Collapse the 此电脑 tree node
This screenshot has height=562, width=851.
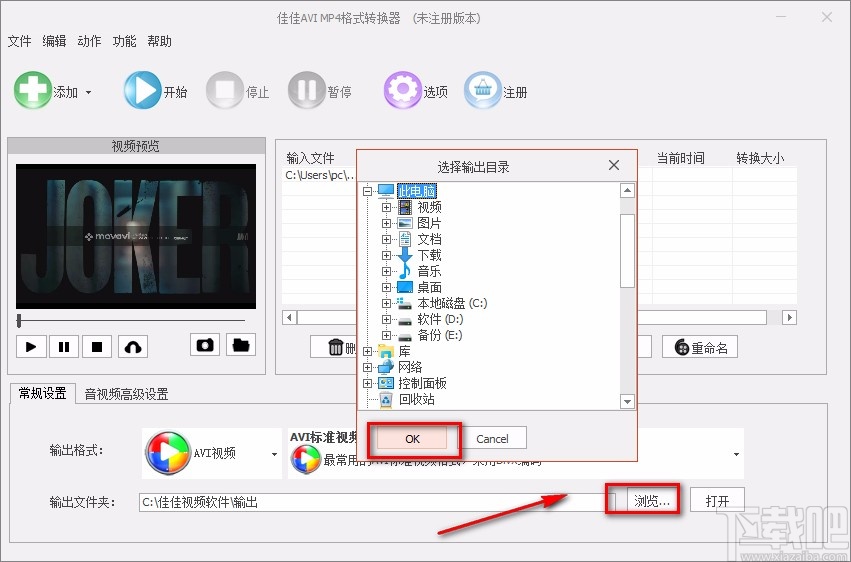click(x=367, y=191)
